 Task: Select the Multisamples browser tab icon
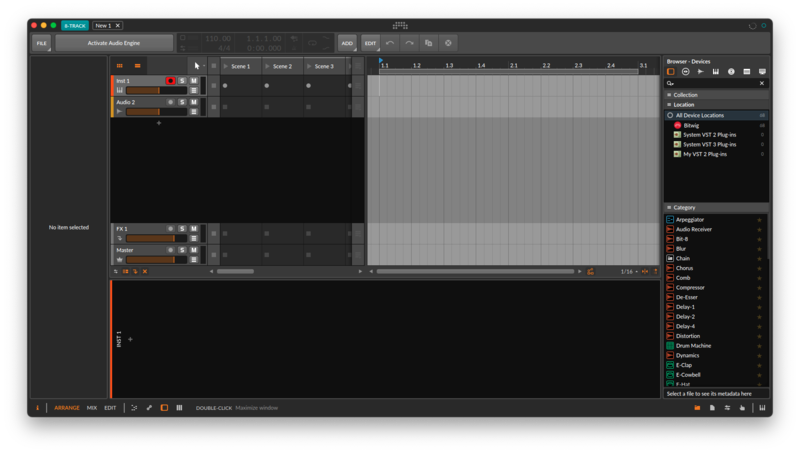point(701,72)
